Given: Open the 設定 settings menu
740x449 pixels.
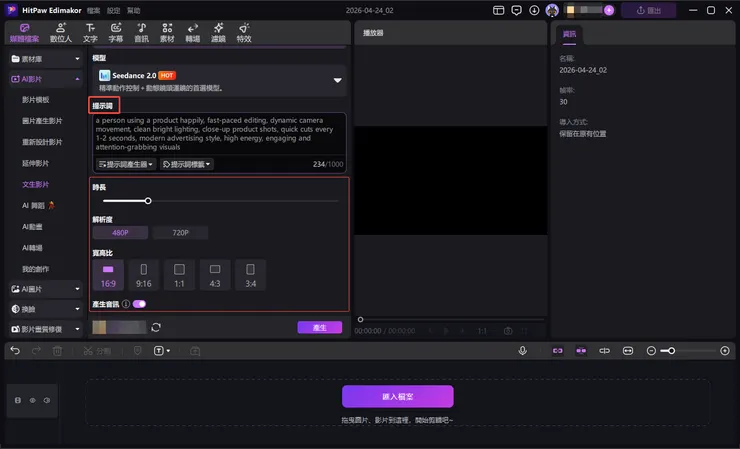Looking at the screenshot, I should tap(113, 10).
